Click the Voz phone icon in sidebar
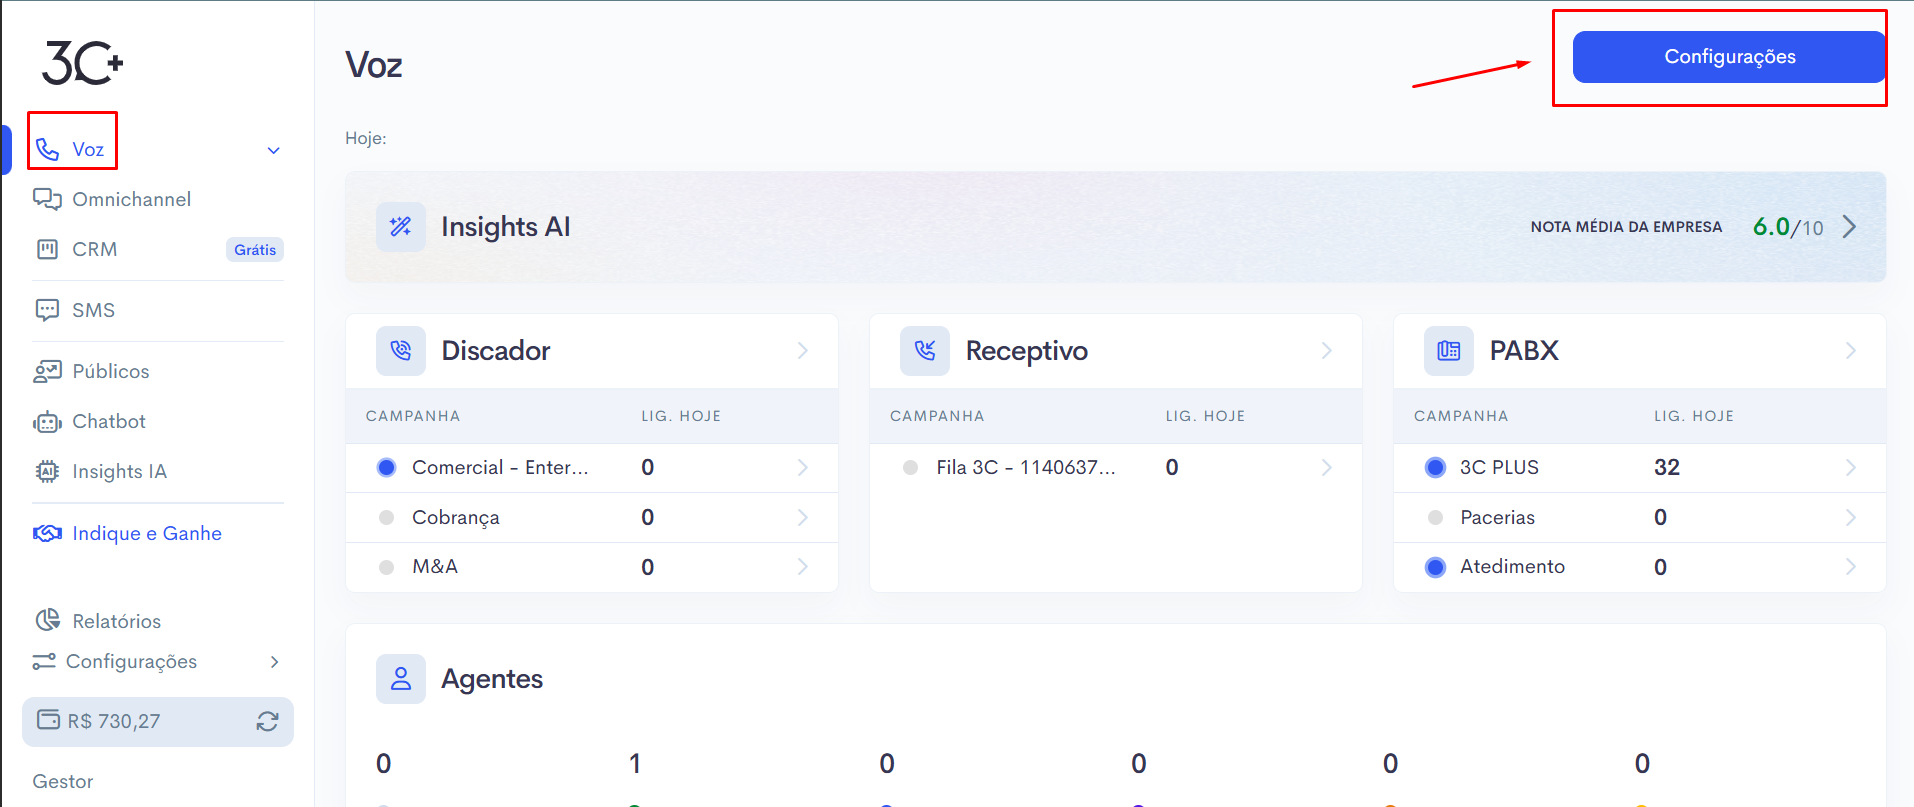Viewport: 1914px width, 807px height. click(x=47, y=150)
